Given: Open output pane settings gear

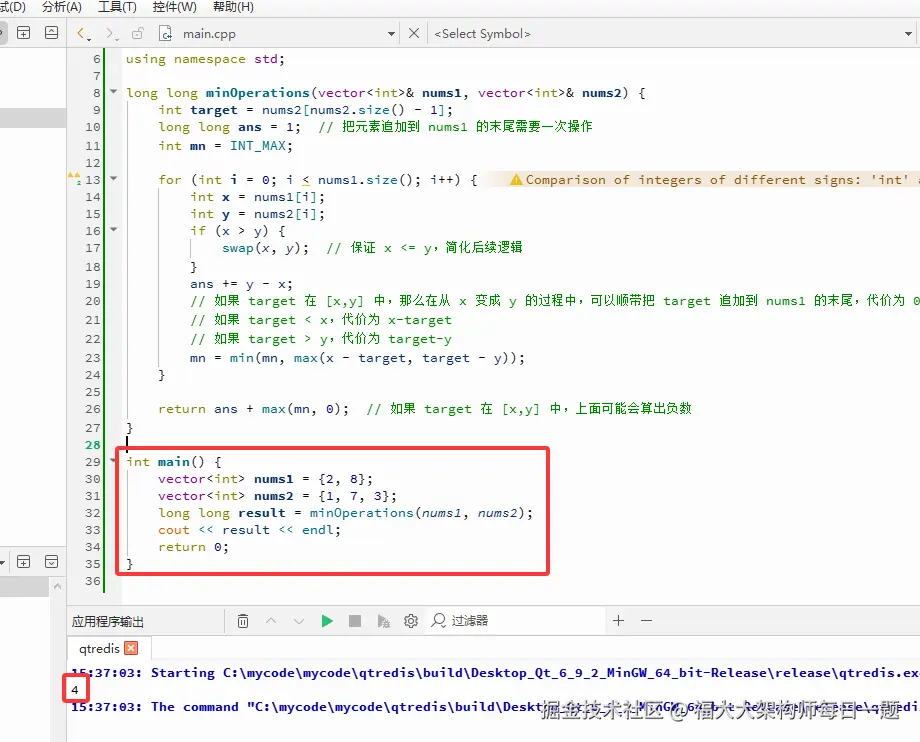Looking at the screenshot, I should (x=411, y=621).
